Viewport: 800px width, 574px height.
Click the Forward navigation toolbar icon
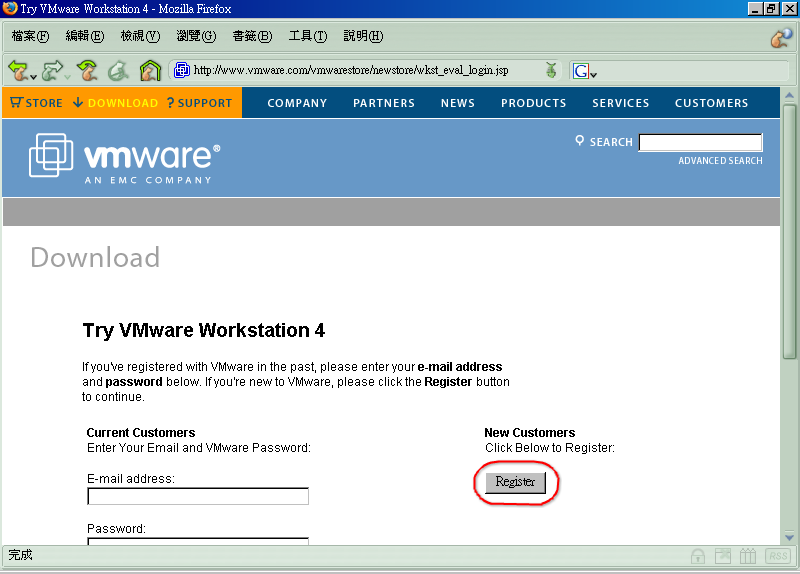click(x=52, y=70)
